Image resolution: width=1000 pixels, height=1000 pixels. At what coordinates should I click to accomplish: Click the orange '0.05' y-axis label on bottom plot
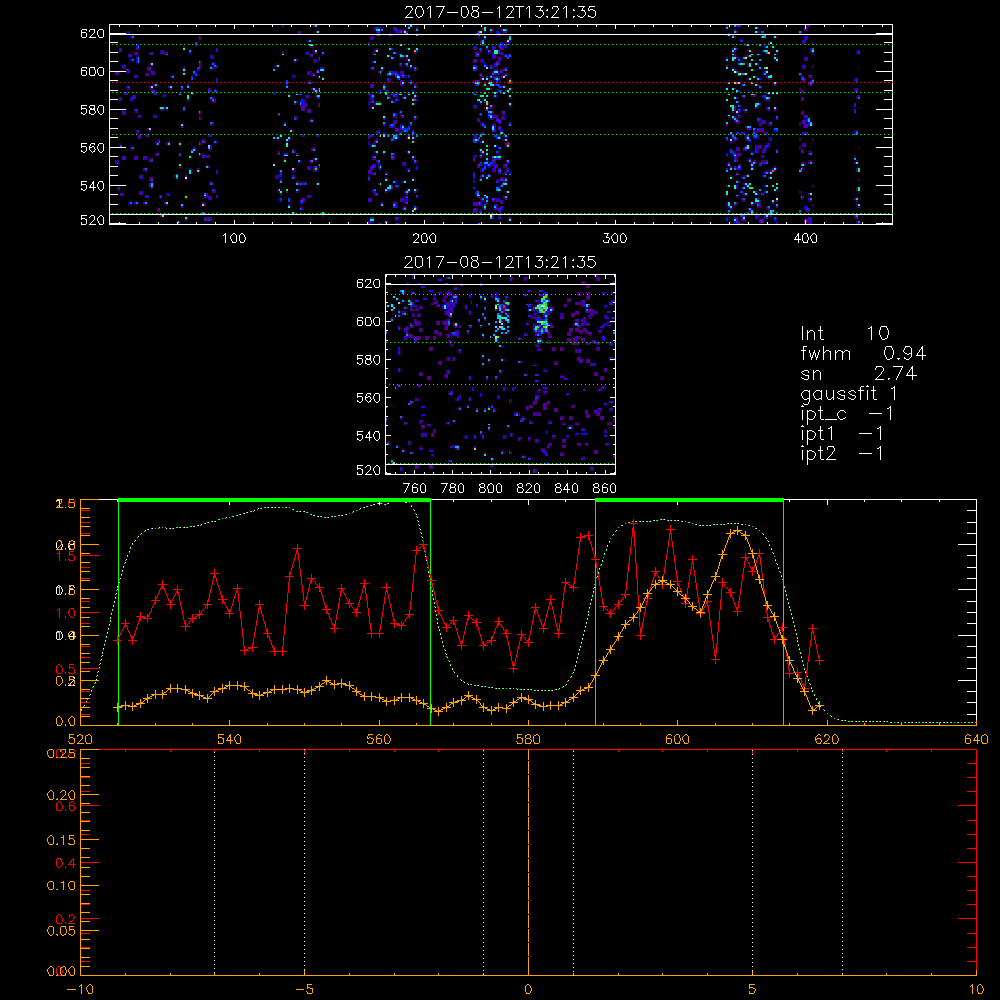click(x=61, y=931)
